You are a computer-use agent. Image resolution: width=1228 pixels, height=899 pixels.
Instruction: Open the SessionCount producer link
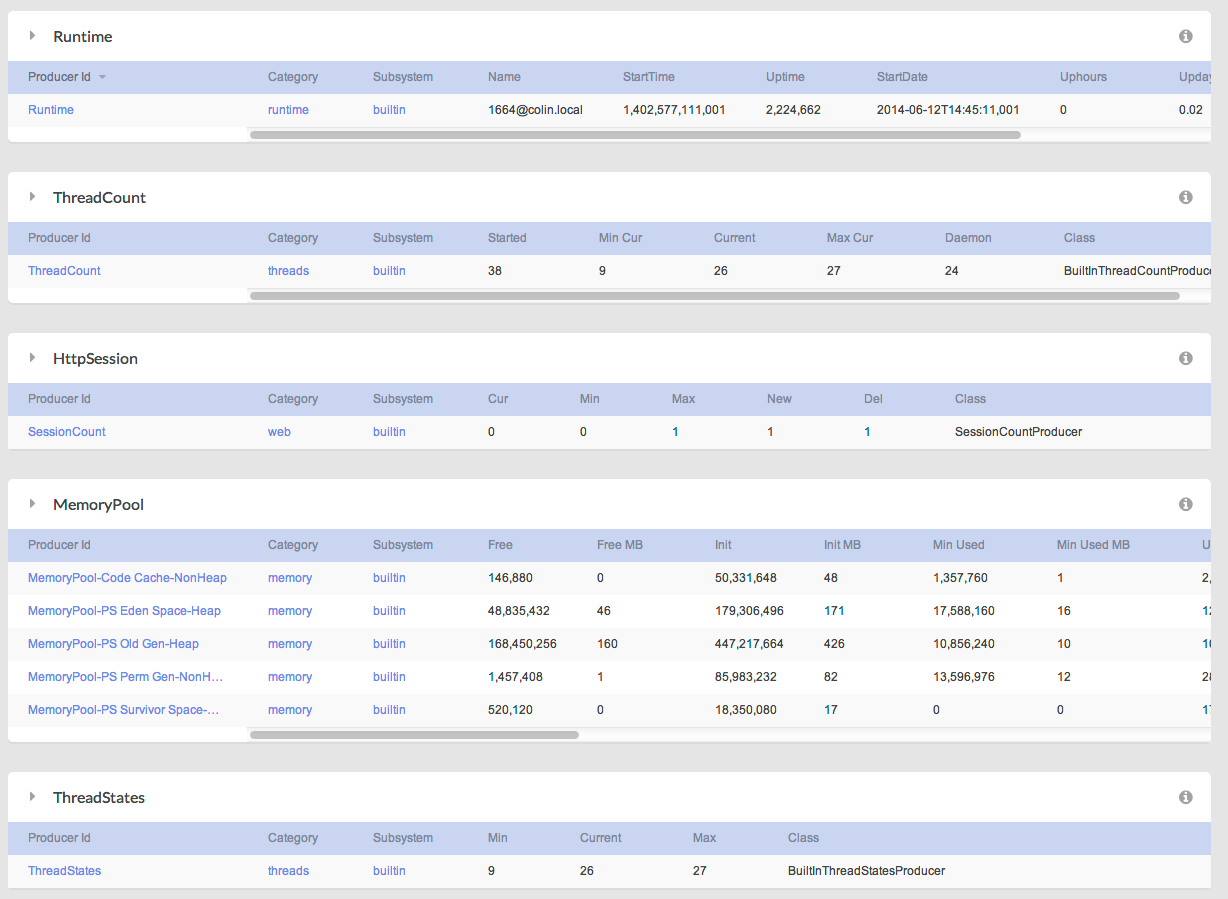point(67,432)
